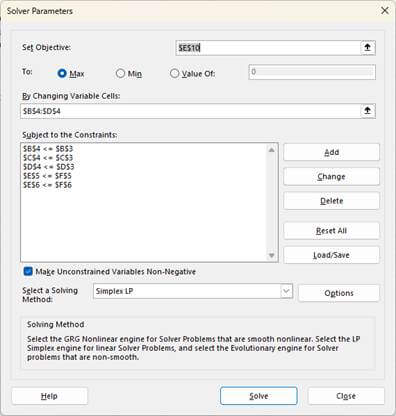Viewport: 396px width, 416px height.
Task: Click the Simplex LP combo box
Action: [x=193, y=291]
